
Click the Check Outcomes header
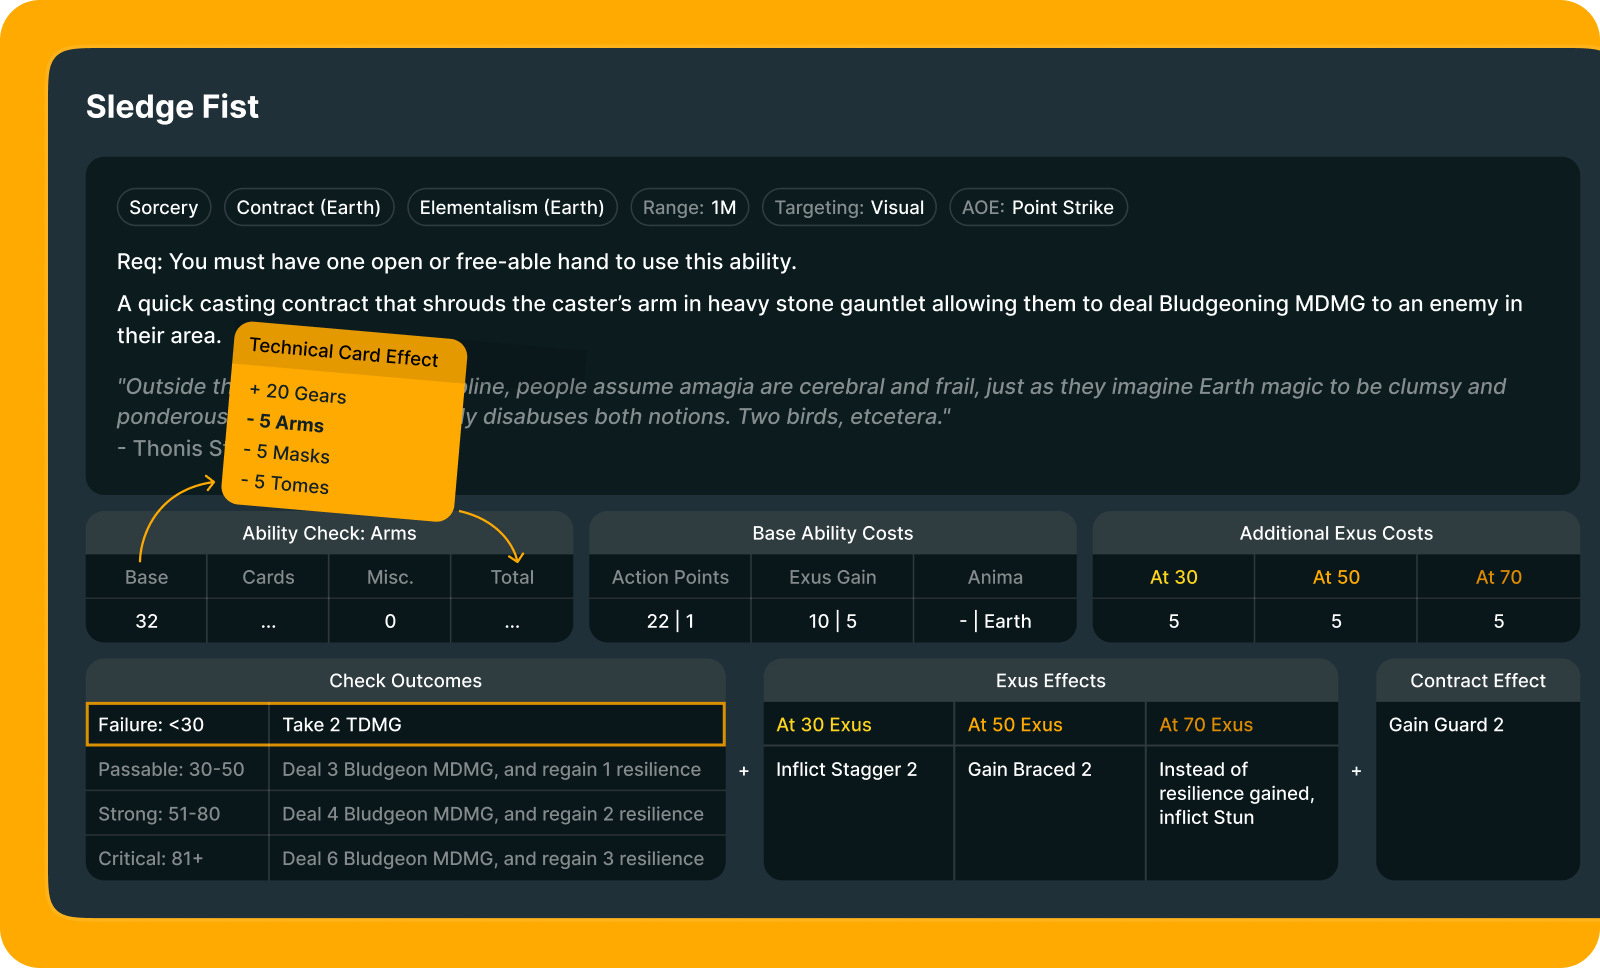point(405,680)
